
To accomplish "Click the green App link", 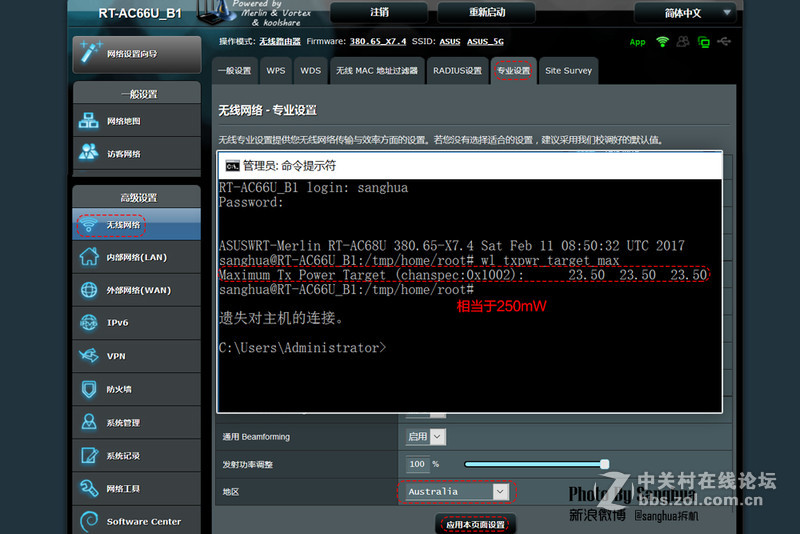I will click(637, 42).
